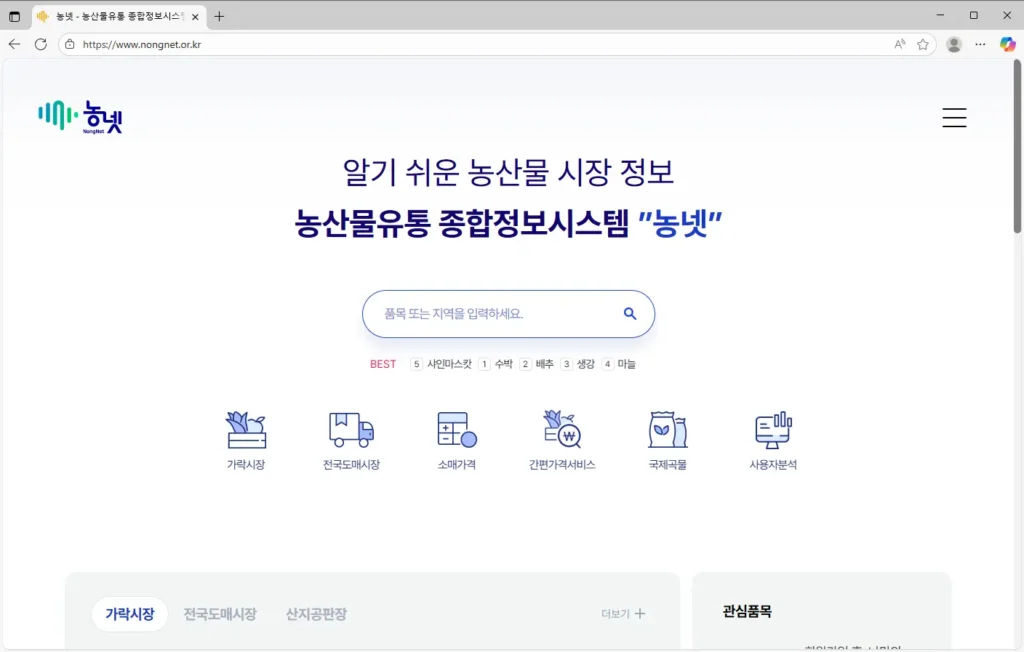Select the 가락시장 tab

point(130,613)
